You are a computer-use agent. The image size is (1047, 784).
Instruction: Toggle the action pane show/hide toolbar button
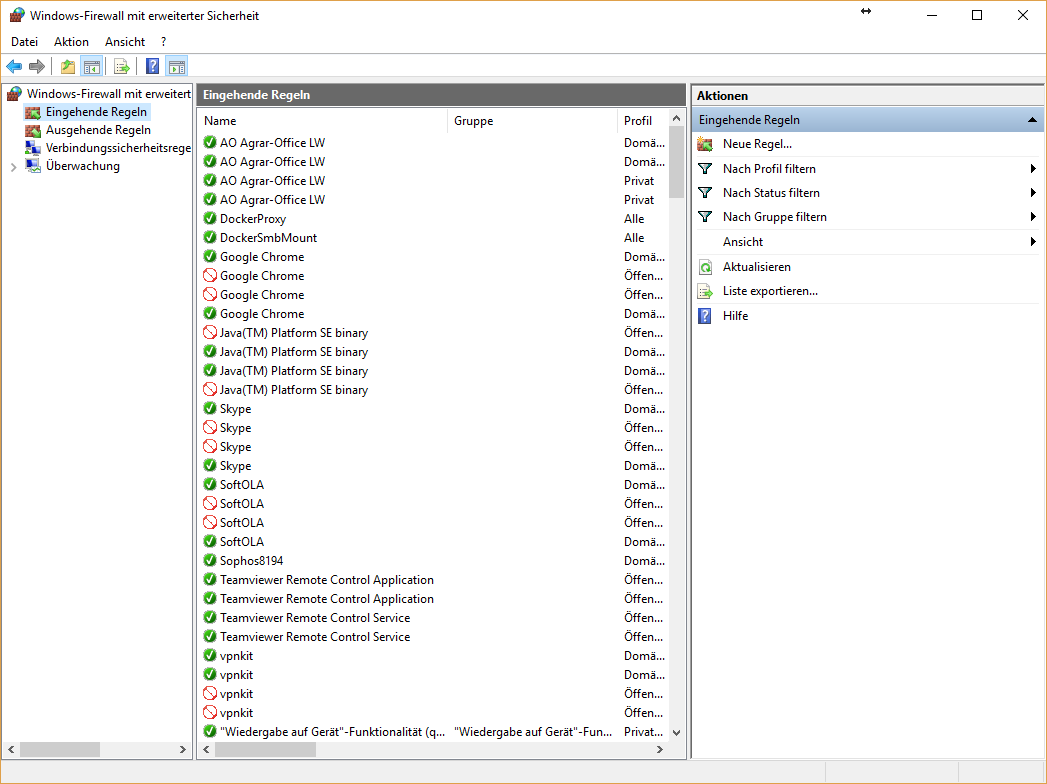(x=177, y=67)
